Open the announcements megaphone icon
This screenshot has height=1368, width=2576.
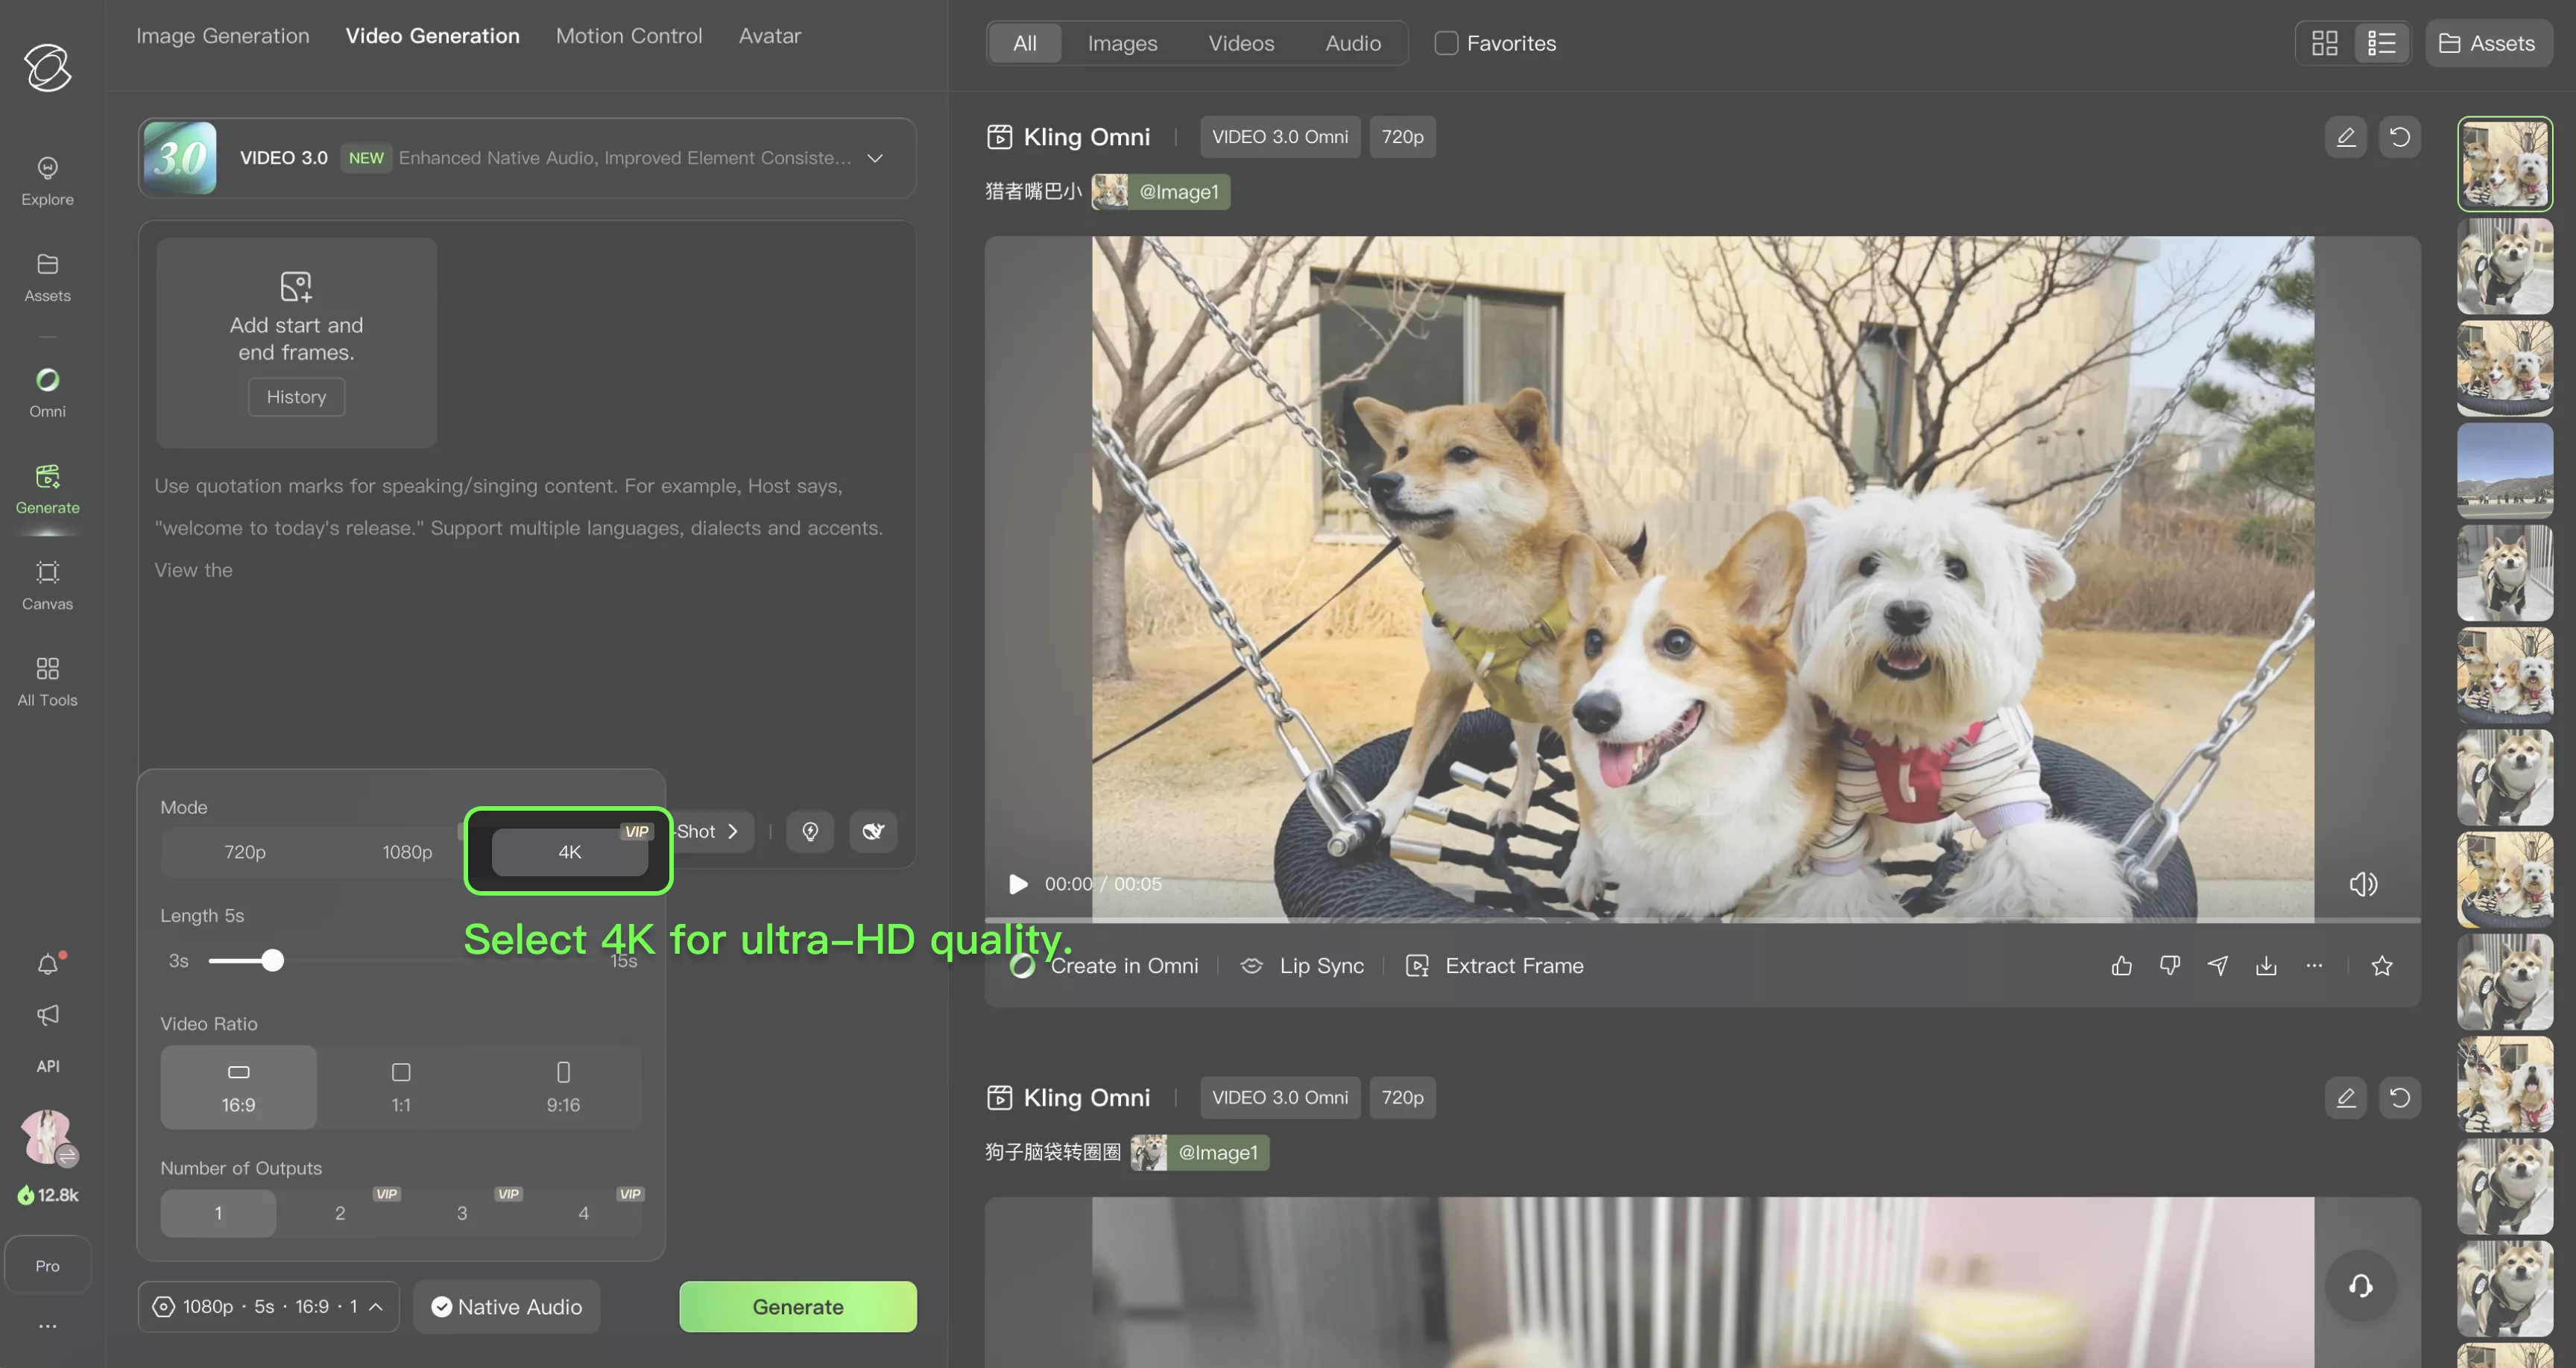point(48,1015)
